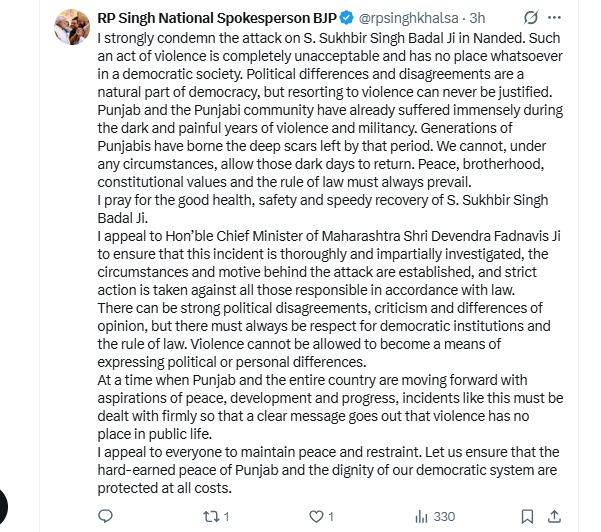This screenshot has width=601, height=532.
Task: Click the 330 views count
Action: point(444,517)
